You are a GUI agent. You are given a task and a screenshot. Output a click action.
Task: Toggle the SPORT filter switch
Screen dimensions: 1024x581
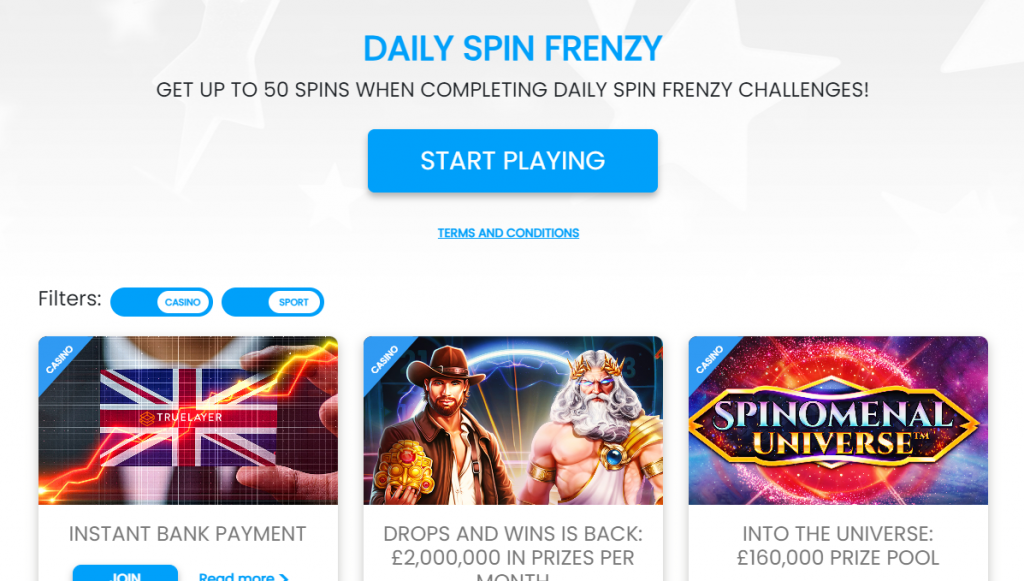(272, 302)
